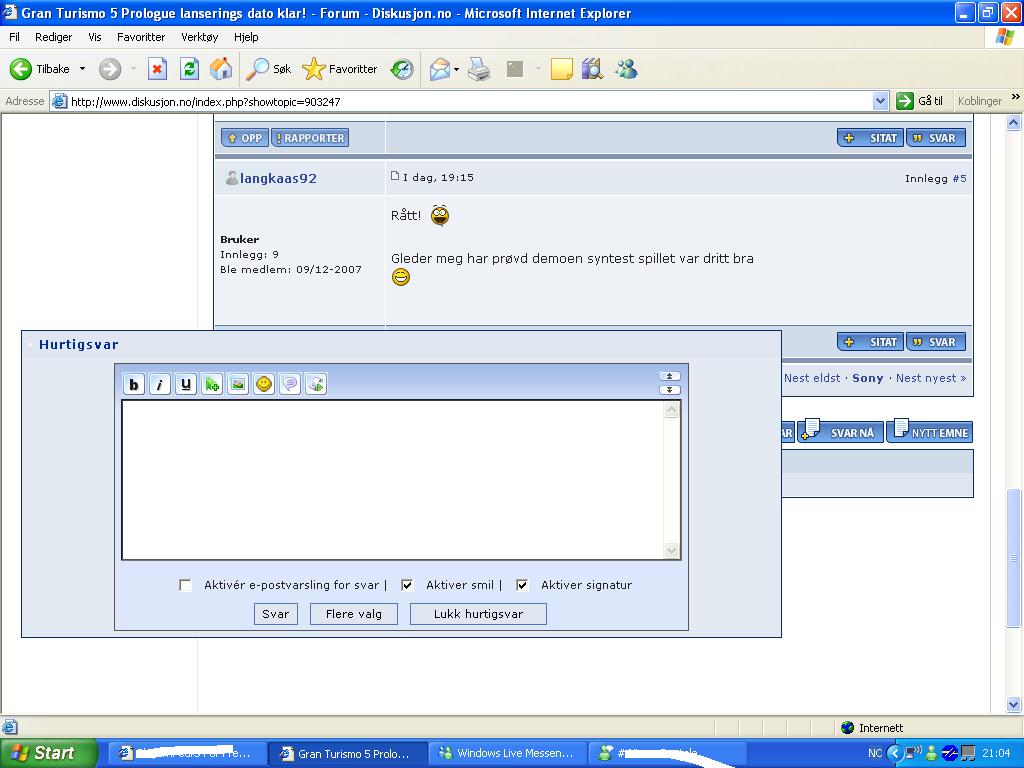Open the address bar dropdown arrow

tap(880, 101)
